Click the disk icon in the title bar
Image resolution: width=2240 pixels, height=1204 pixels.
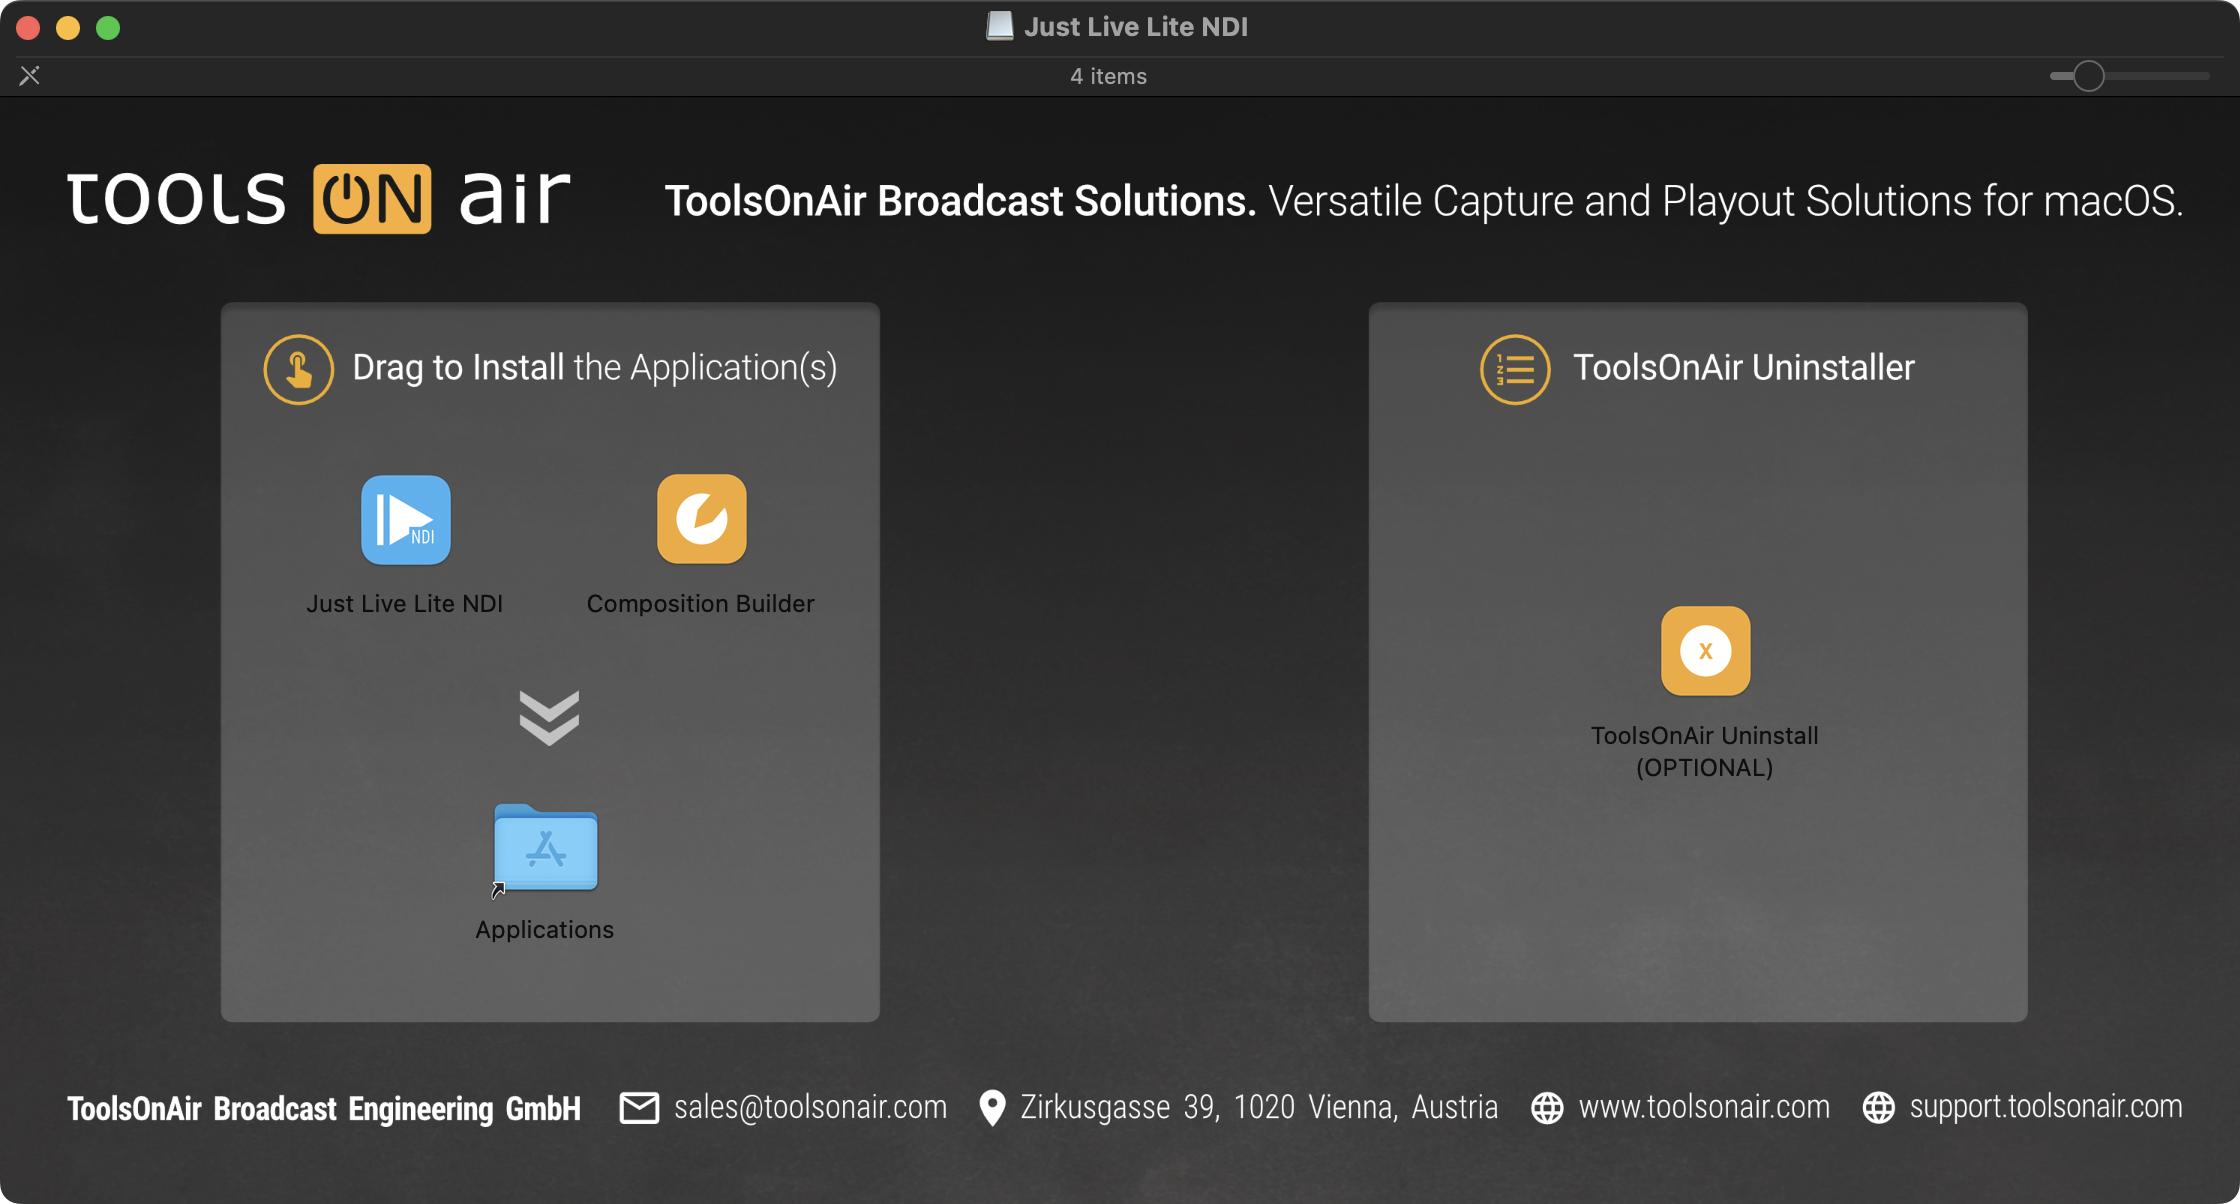coord(999,26)
